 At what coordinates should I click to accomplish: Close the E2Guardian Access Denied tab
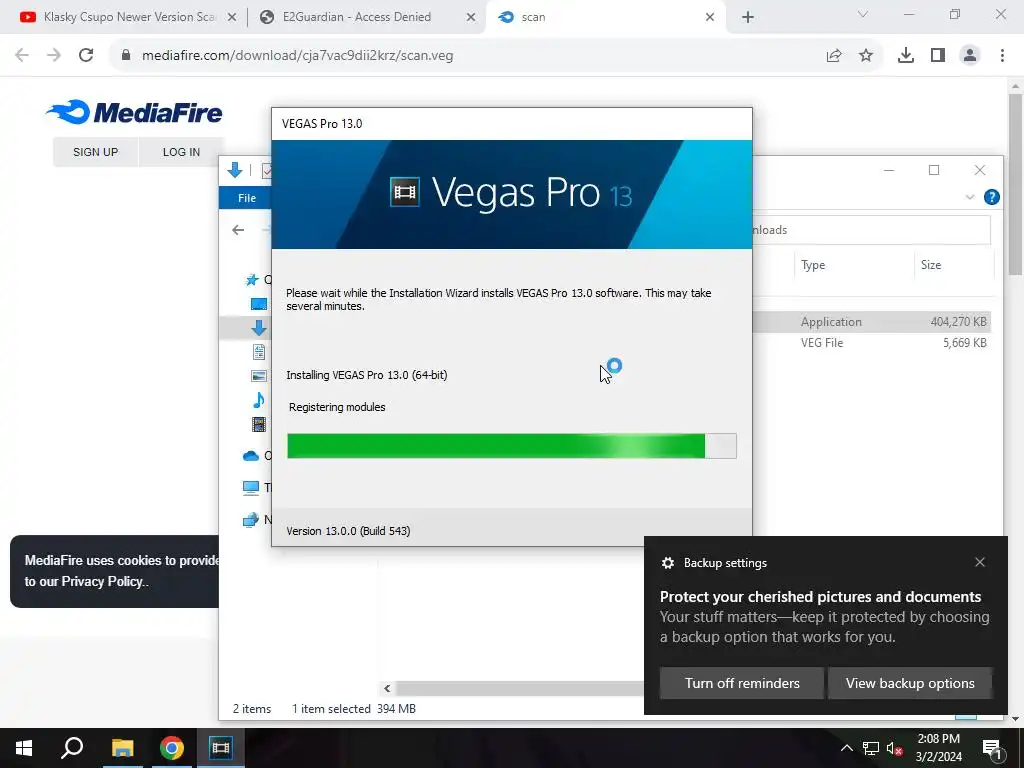coord(471,18)
